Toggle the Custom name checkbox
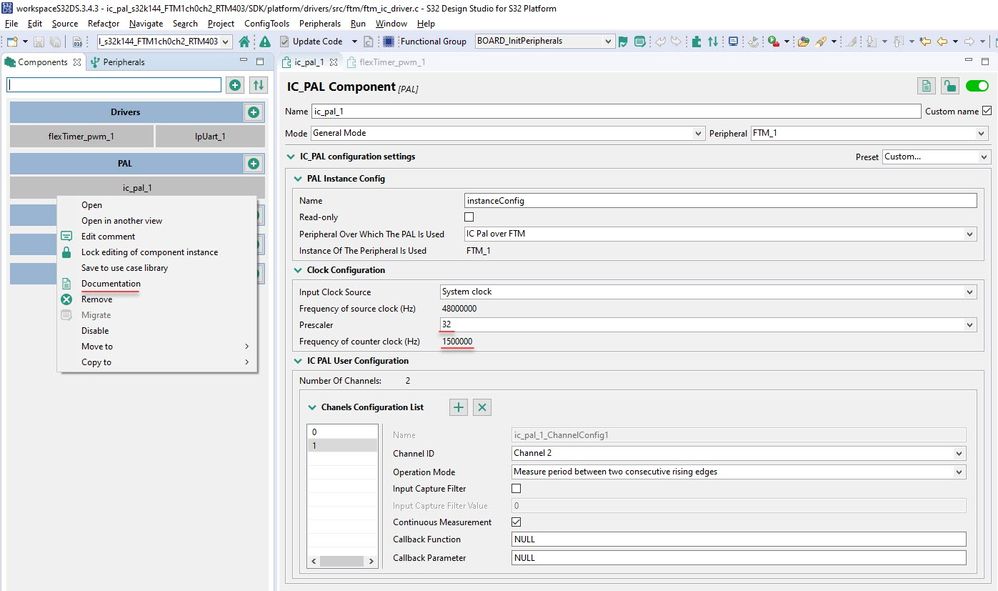 pyautogui.click(x=987, y=111)
